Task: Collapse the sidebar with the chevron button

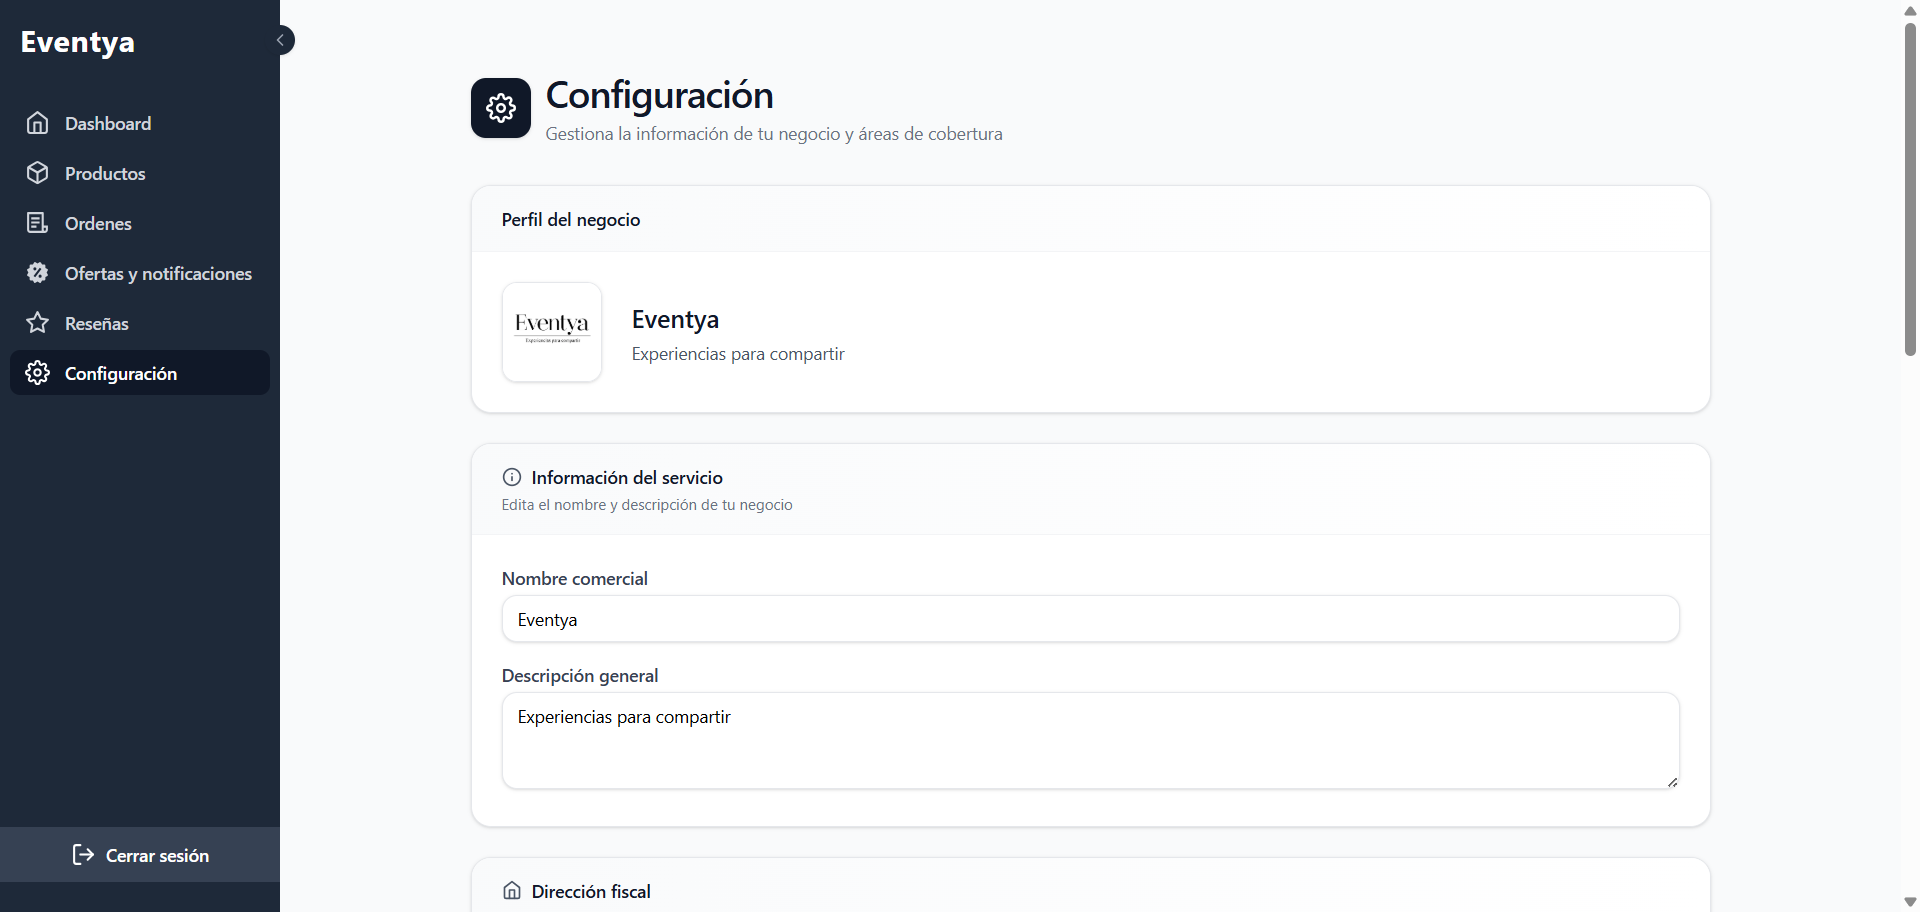Action: point(281,40)
